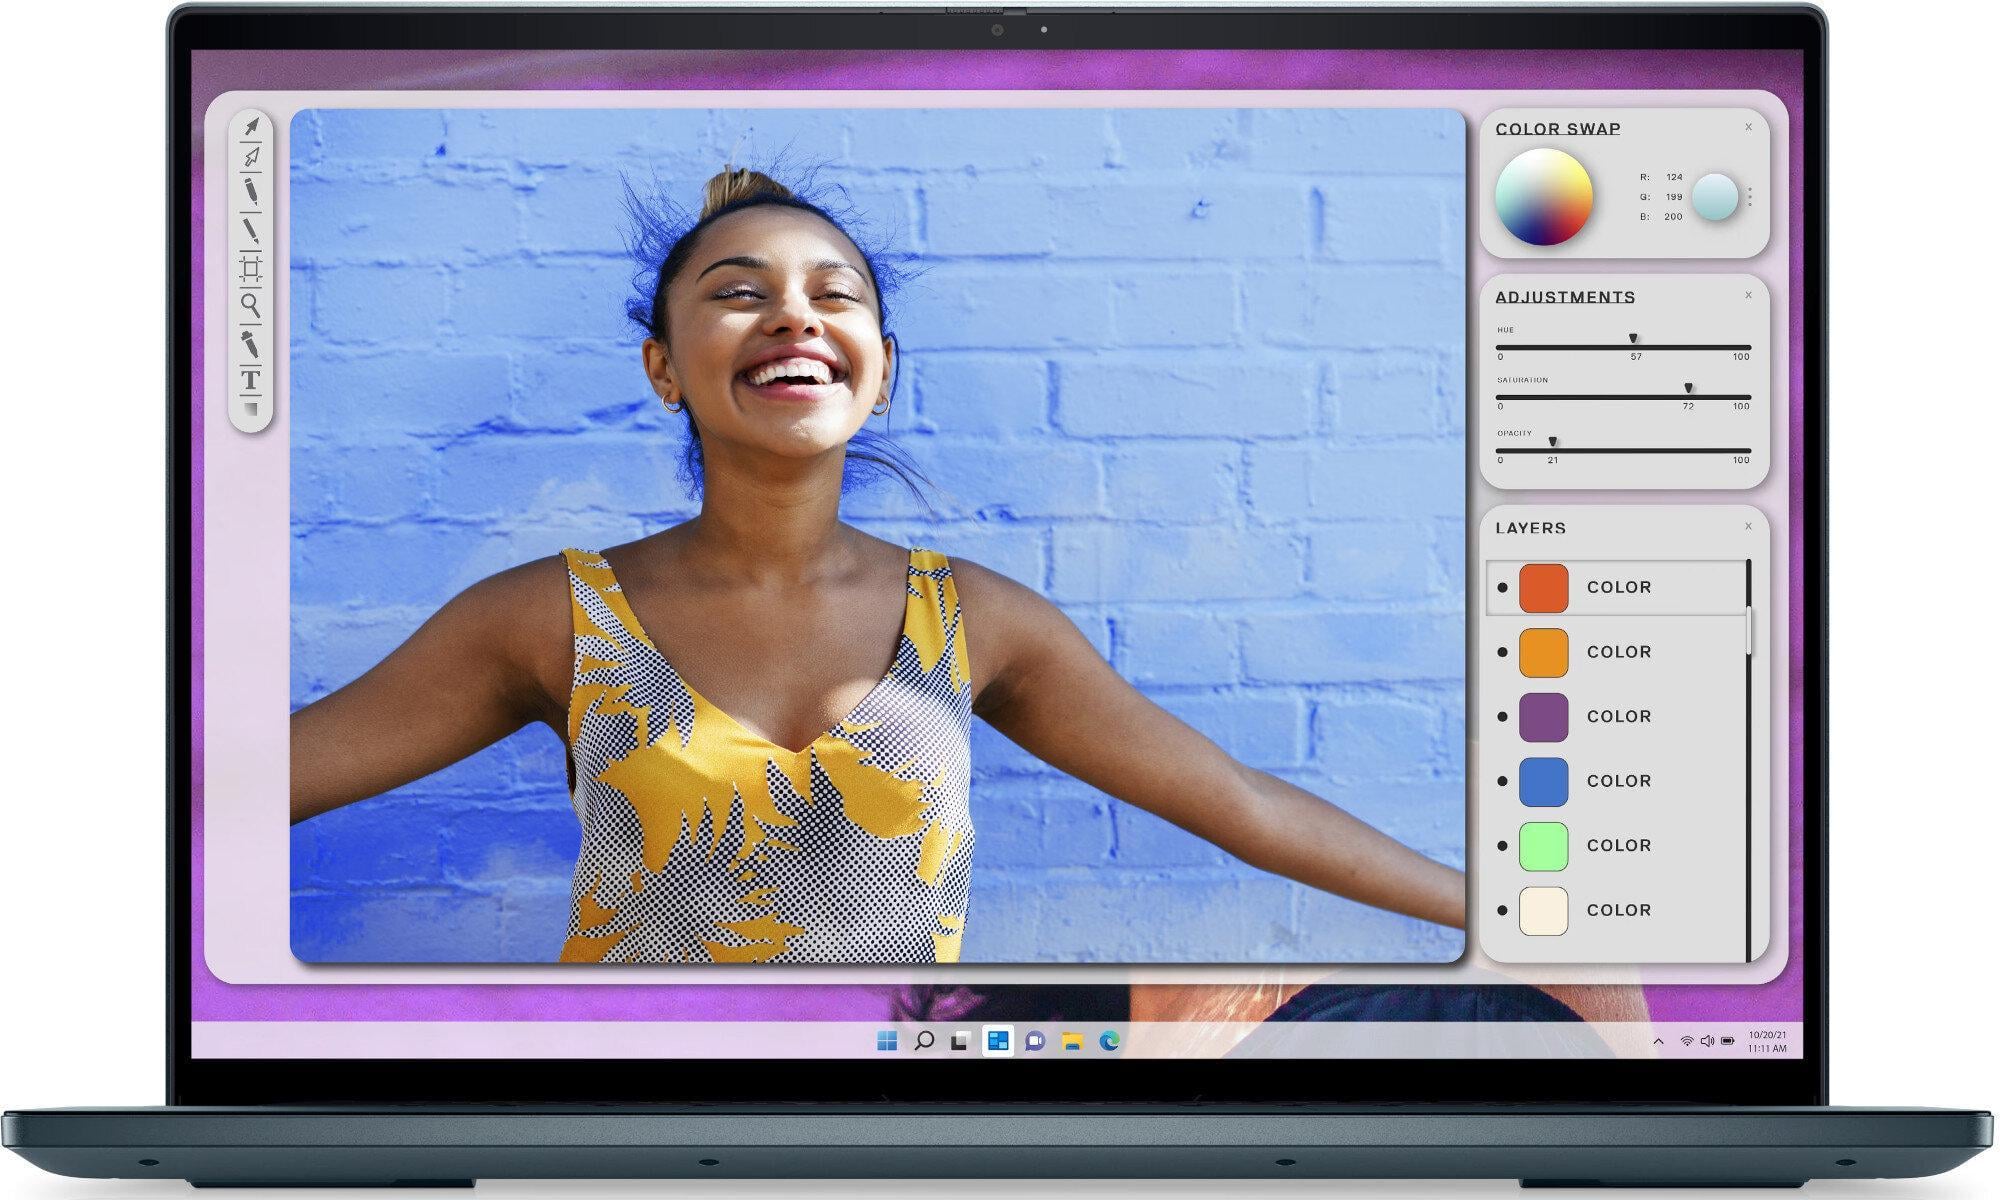The width and height of the screenshot is (2000, 1200).
Task: Toggle visibility dot of purple layer
Action: coord(1502,717)
